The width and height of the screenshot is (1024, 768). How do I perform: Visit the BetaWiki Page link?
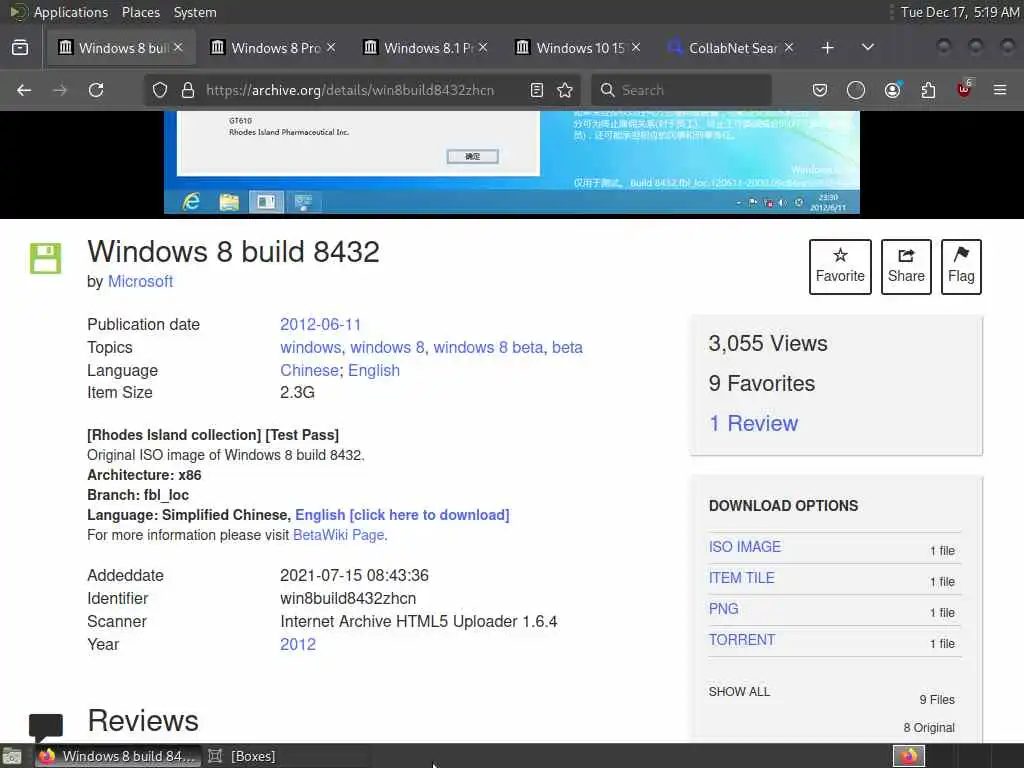338,535
